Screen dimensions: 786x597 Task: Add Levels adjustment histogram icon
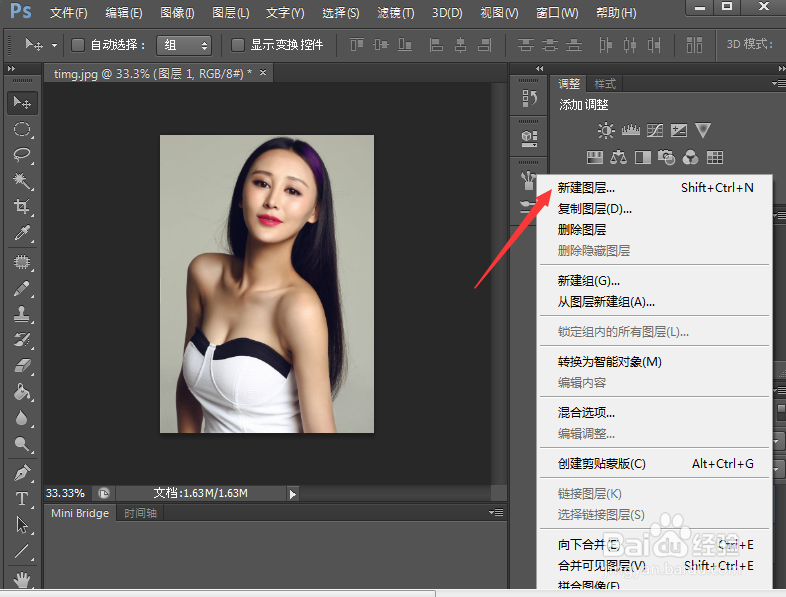click(631, 131)
